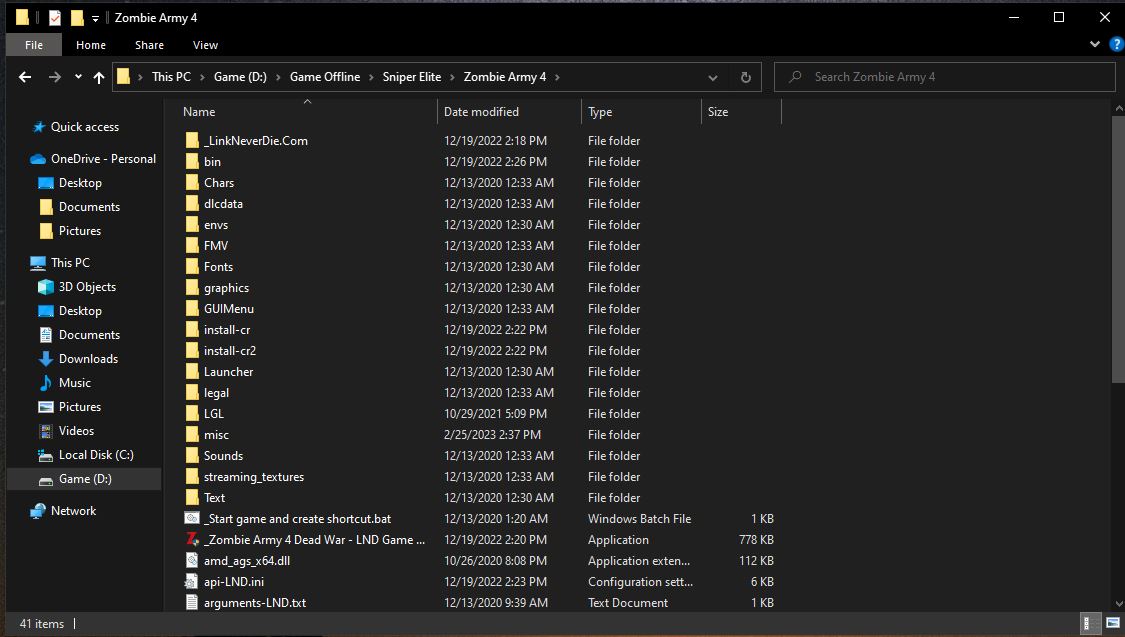The image size is (1125, 637).
Task: Open recent locations dropdown arrow
Action: (77, 77)
